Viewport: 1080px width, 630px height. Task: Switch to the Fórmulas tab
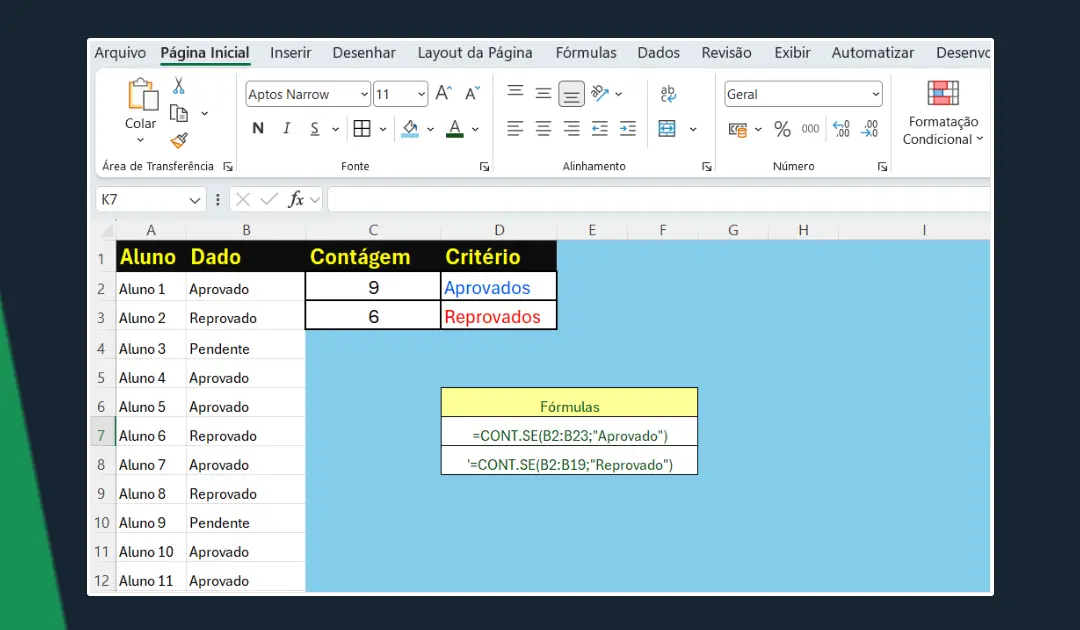(586, 53)
